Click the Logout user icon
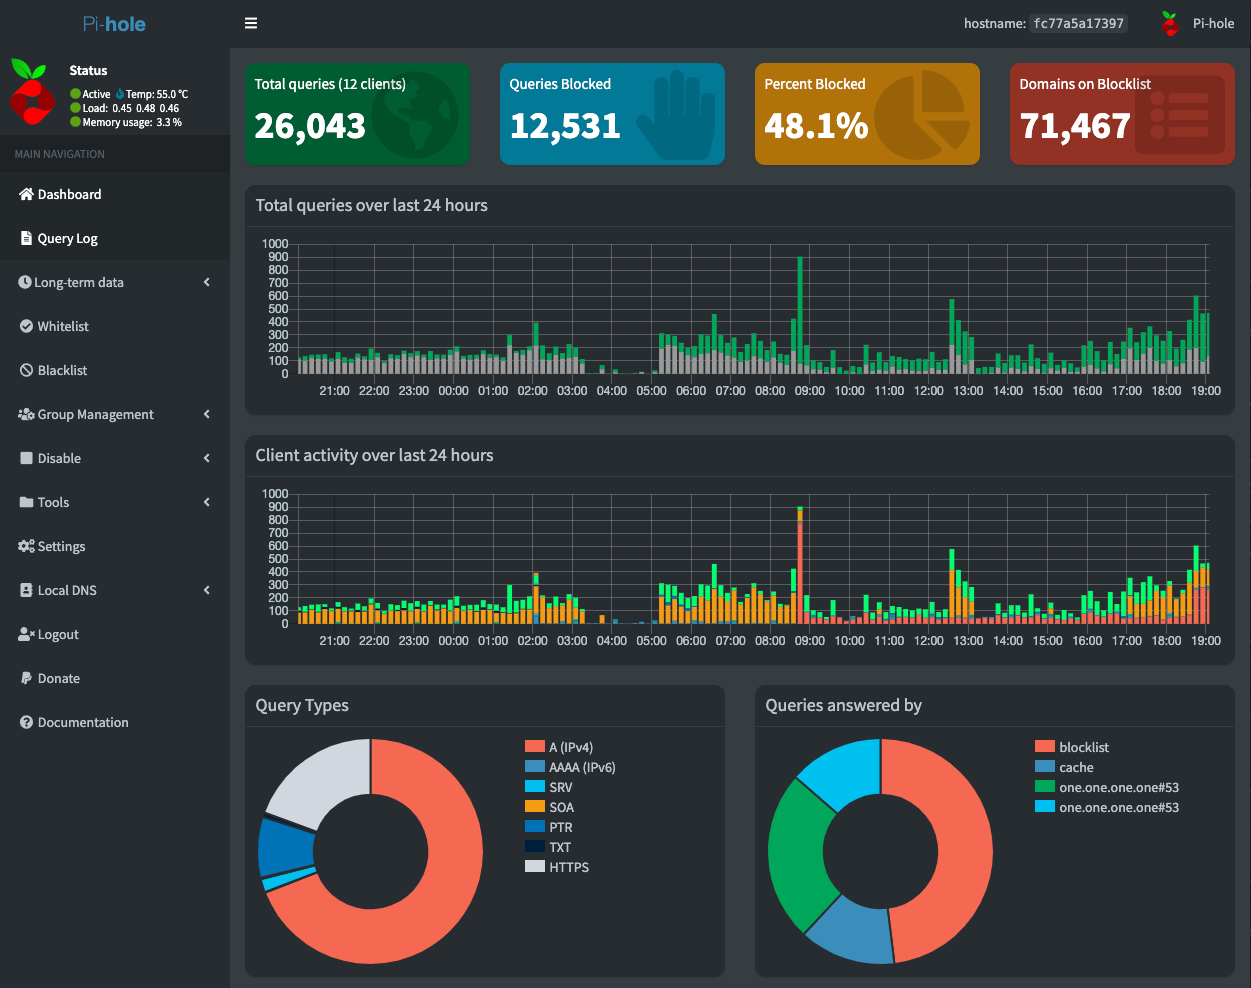 (x=26, y=634)
